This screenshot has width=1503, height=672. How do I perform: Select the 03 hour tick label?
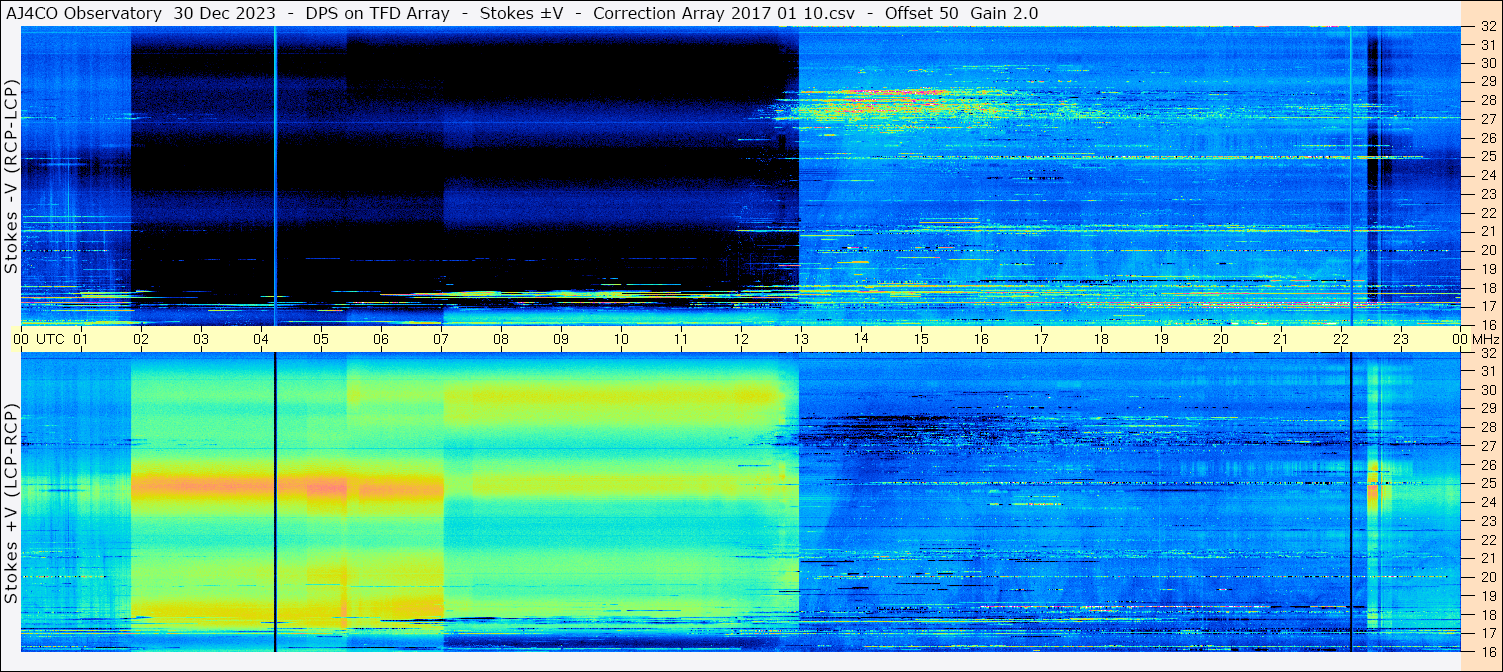[x=201, y=339]
